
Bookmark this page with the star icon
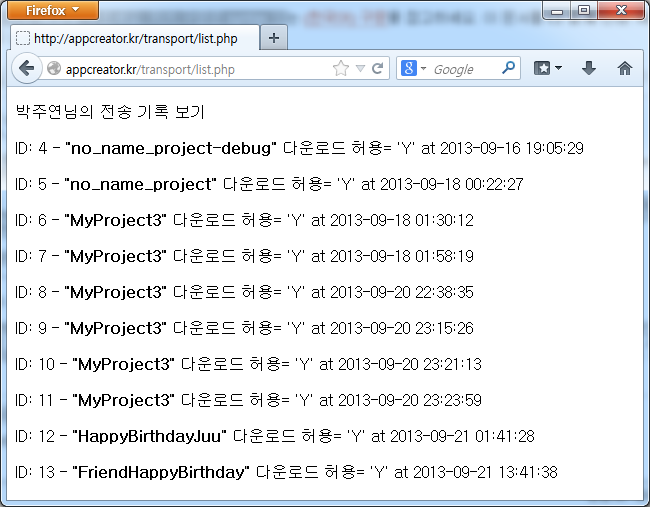(x=341, y=68)
